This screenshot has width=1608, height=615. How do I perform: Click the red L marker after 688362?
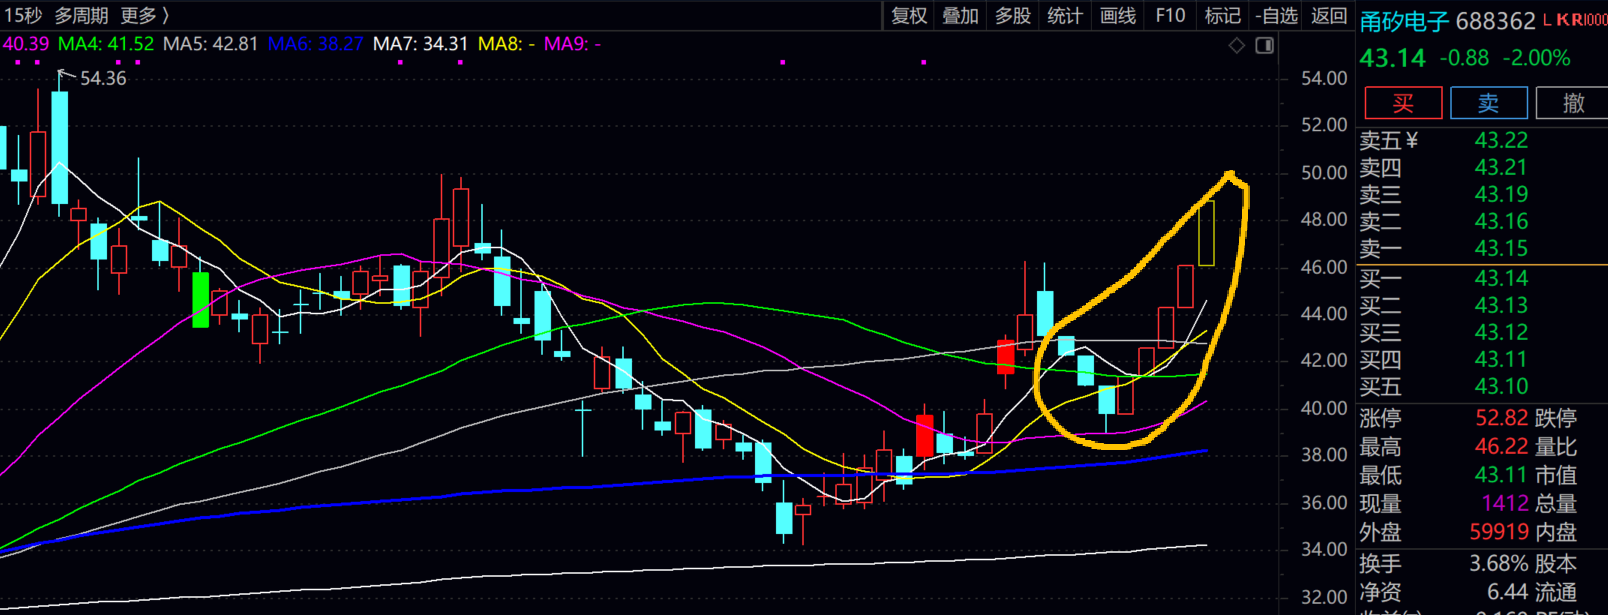point(1547,21)
